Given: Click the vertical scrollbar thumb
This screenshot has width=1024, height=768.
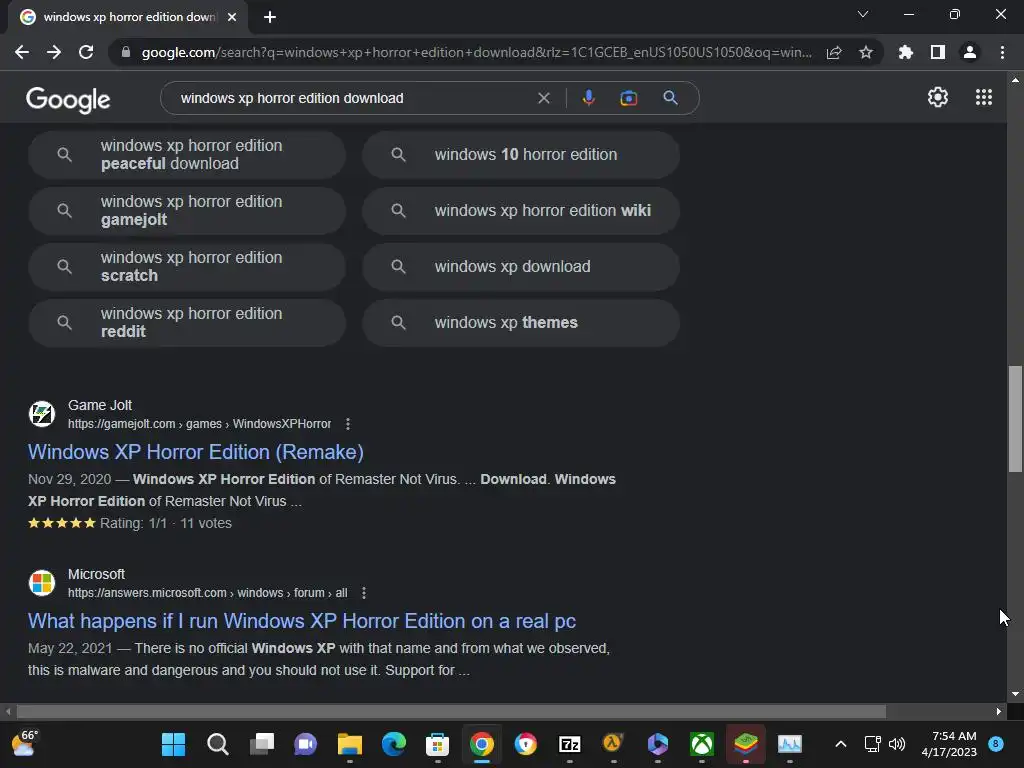Looking at the screenshot, I should (x=1015, y=418).
